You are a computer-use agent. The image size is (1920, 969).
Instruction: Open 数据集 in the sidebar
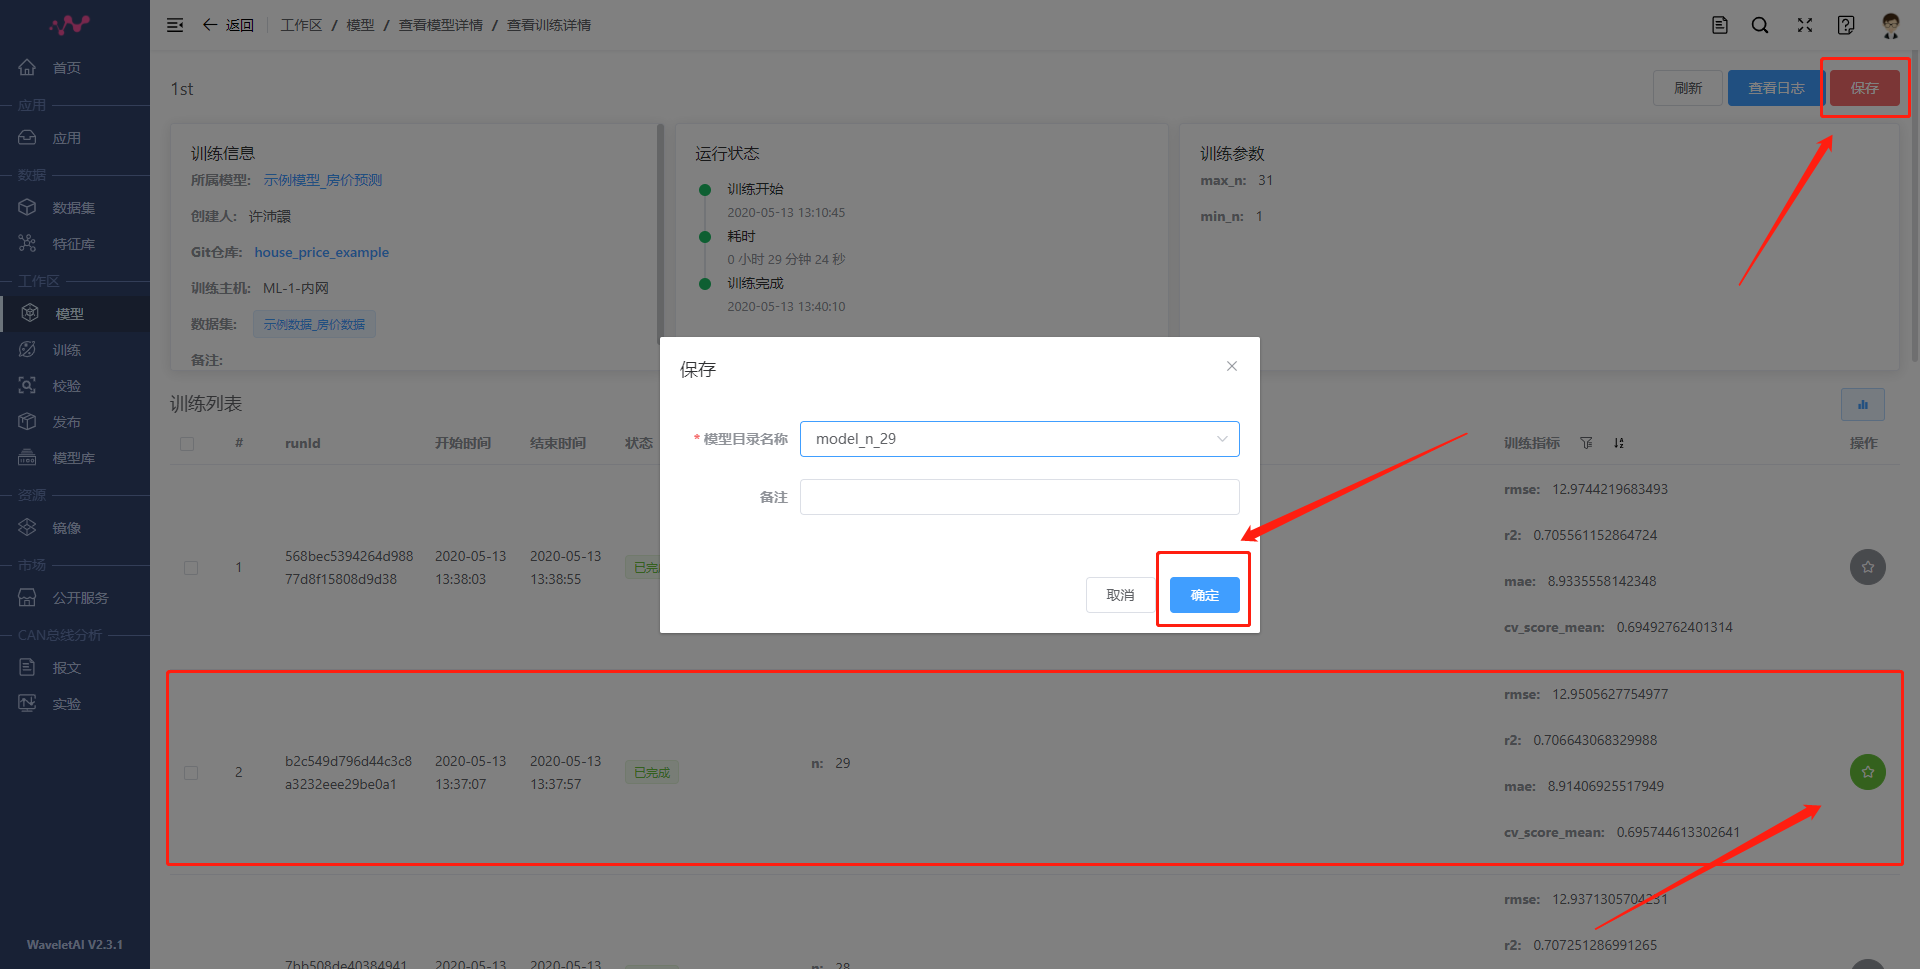pos(75,208)
